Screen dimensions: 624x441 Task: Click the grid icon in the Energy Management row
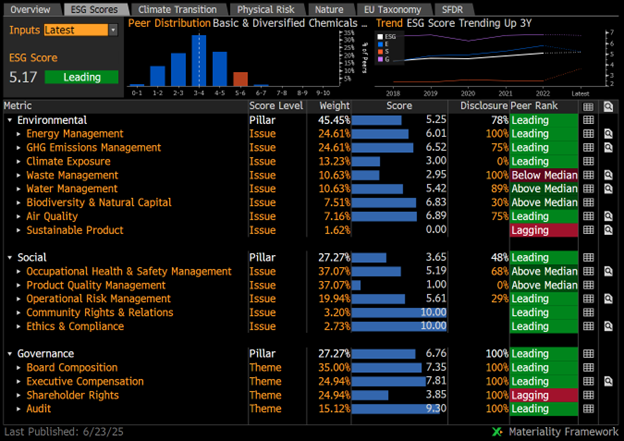[588, 133]
